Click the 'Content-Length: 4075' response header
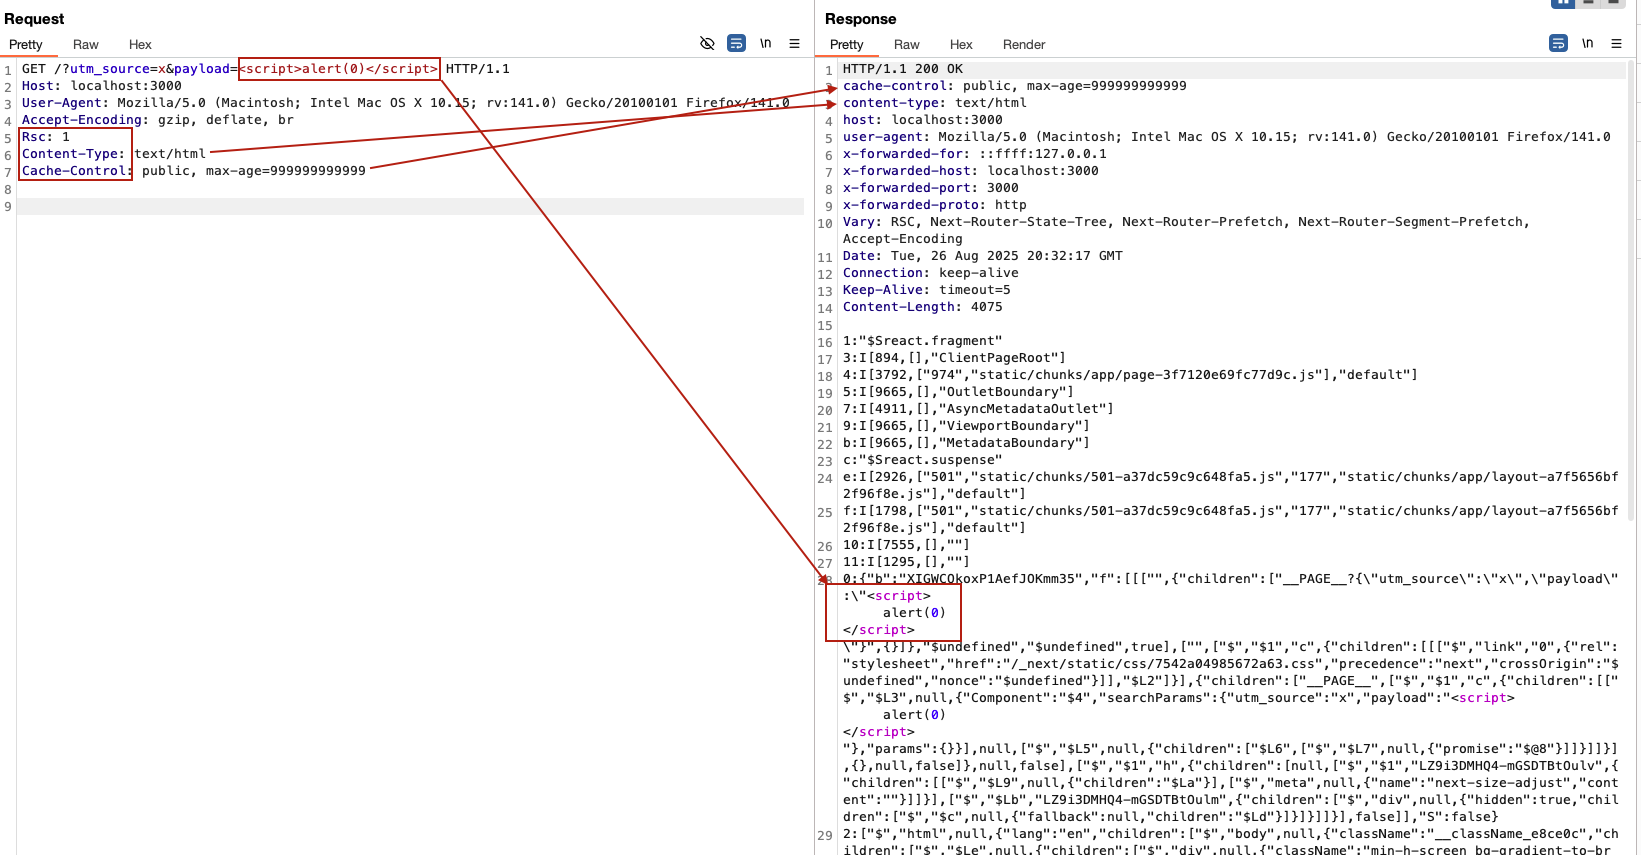 click(923, 307)
